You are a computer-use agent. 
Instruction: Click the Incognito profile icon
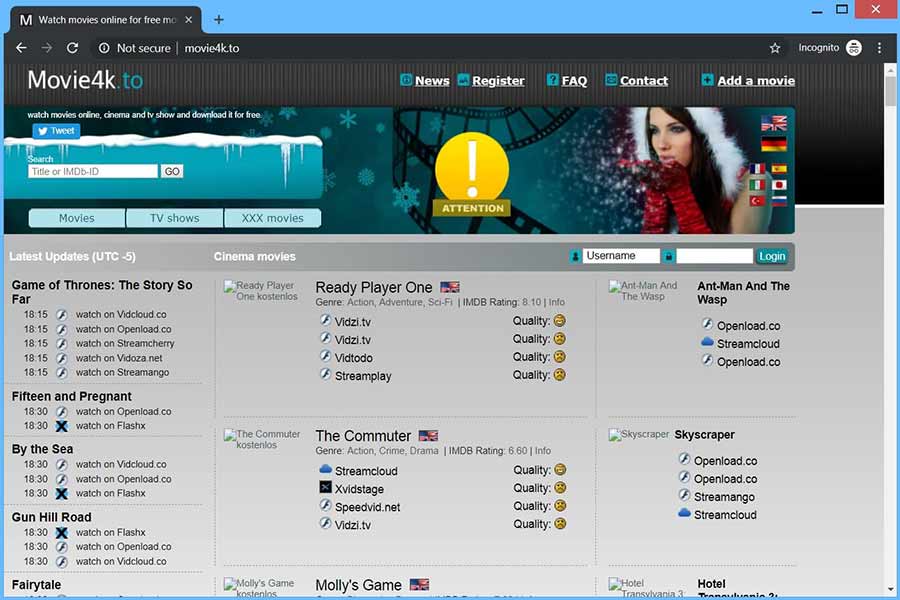[x=854, y=48]
